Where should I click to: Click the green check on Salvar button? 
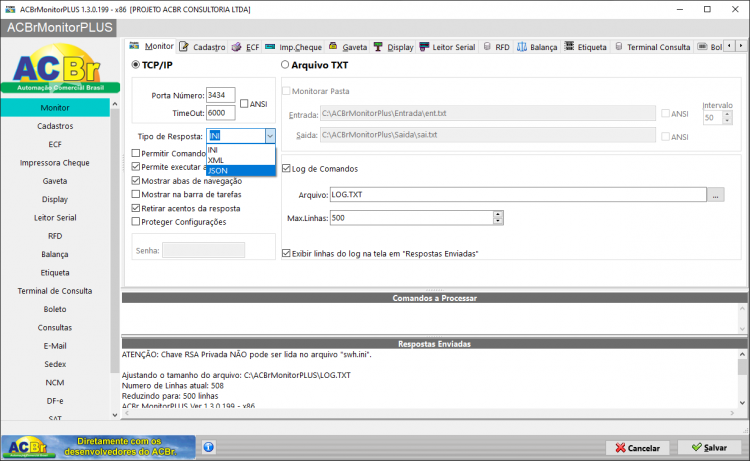(697, 447)
